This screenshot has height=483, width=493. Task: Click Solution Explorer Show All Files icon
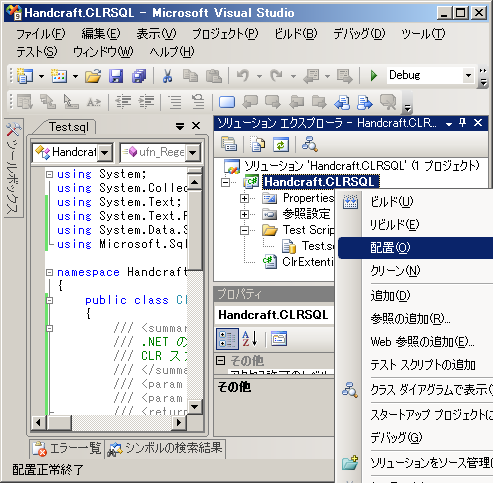258,144
